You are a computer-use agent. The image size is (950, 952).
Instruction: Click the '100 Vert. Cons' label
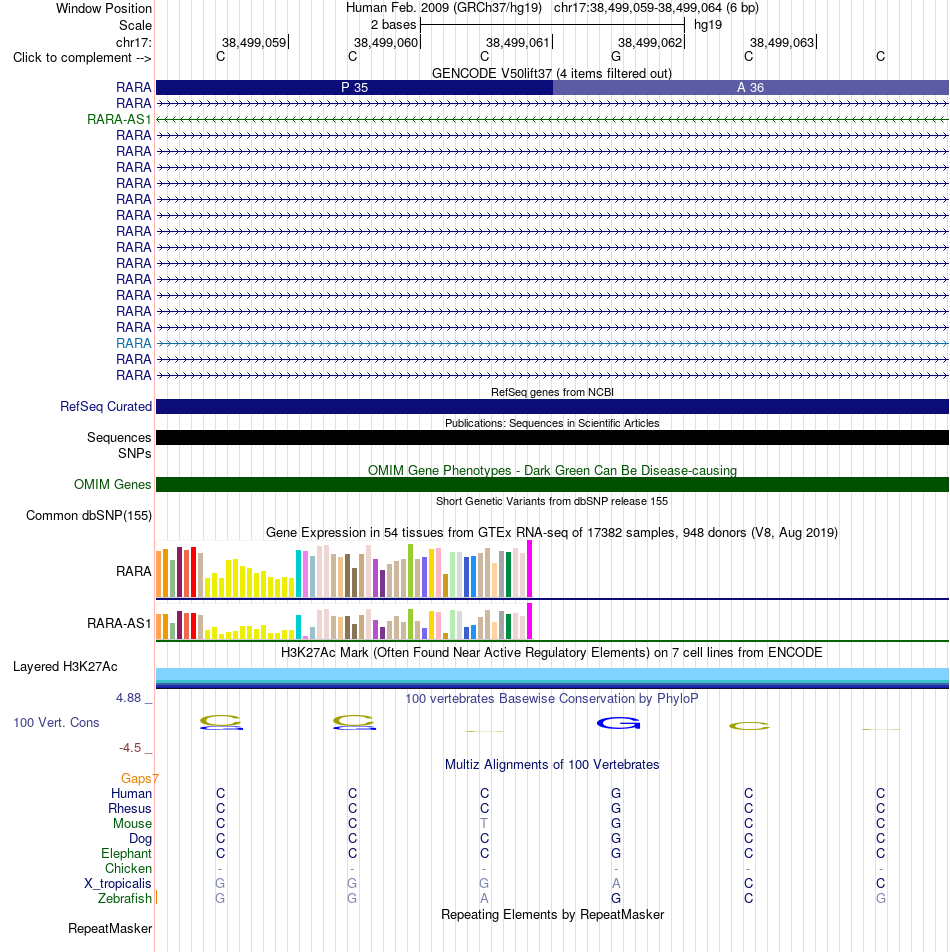pyautogui.click(x=56, y=722)
